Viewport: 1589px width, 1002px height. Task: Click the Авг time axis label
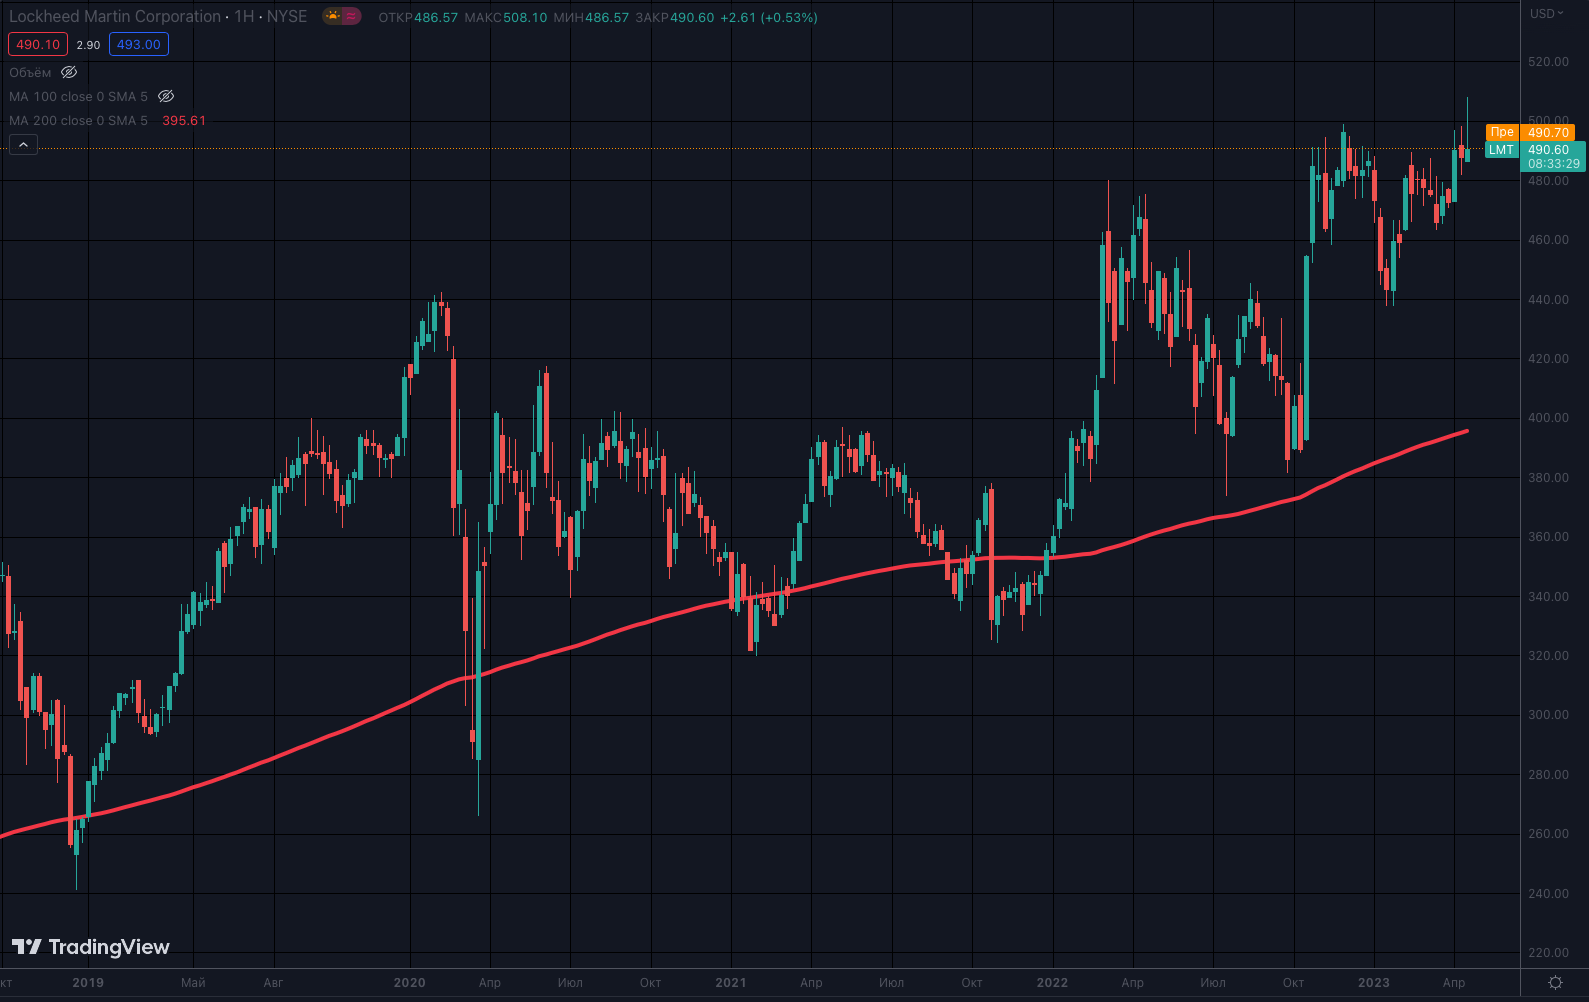(x=273, y=983)
